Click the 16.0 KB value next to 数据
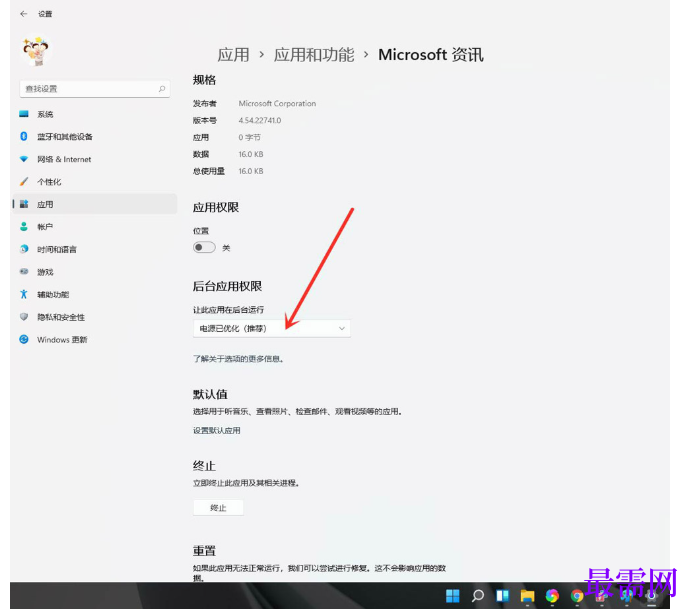 pos(251,154)
